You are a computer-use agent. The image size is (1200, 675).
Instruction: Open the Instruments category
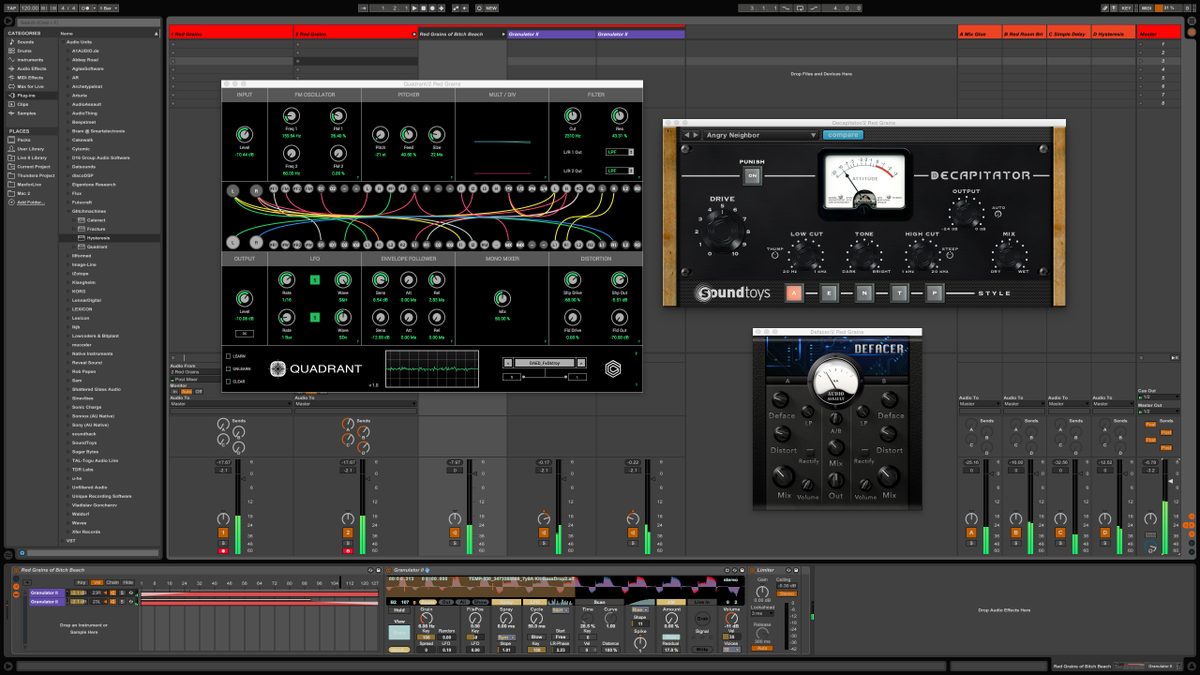[30, 59]
